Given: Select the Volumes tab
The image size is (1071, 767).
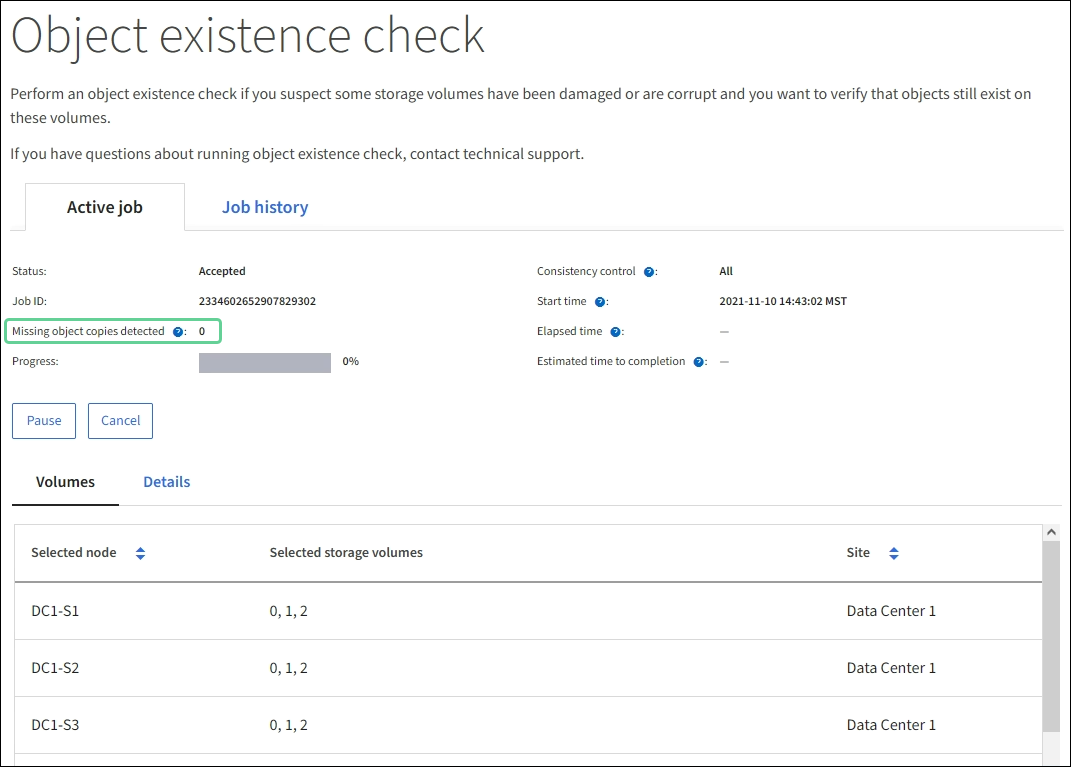Looking at the screenshot, I should pyautogui.click(x=65, y=481).
